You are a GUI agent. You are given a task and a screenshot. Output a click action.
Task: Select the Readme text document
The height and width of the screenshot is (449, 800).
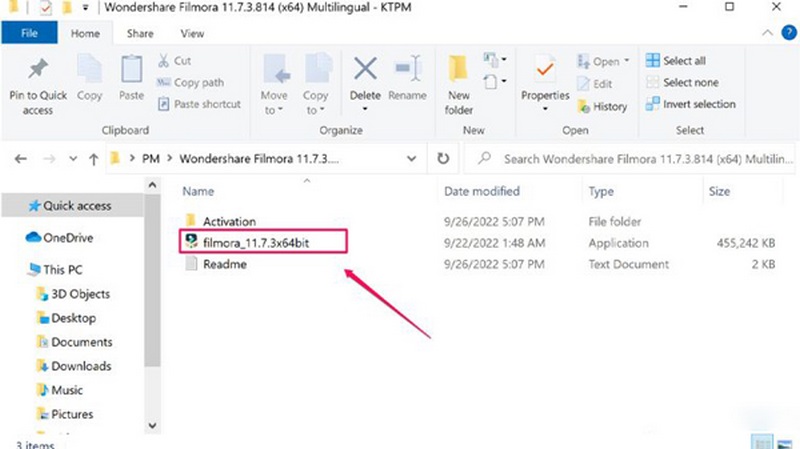pyautogui.click(x=224, y=264)
